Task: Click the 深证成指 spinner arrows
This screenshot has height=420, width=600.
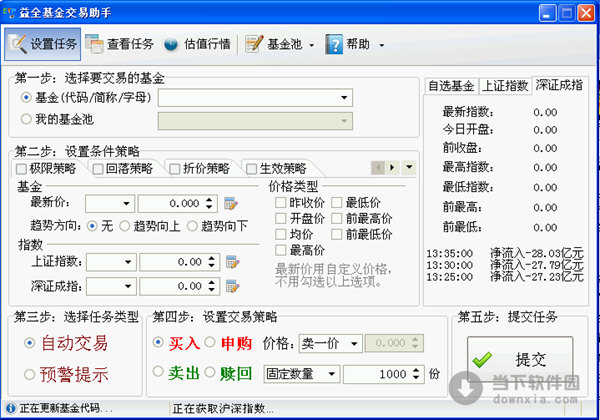Action: click(212, 287)
